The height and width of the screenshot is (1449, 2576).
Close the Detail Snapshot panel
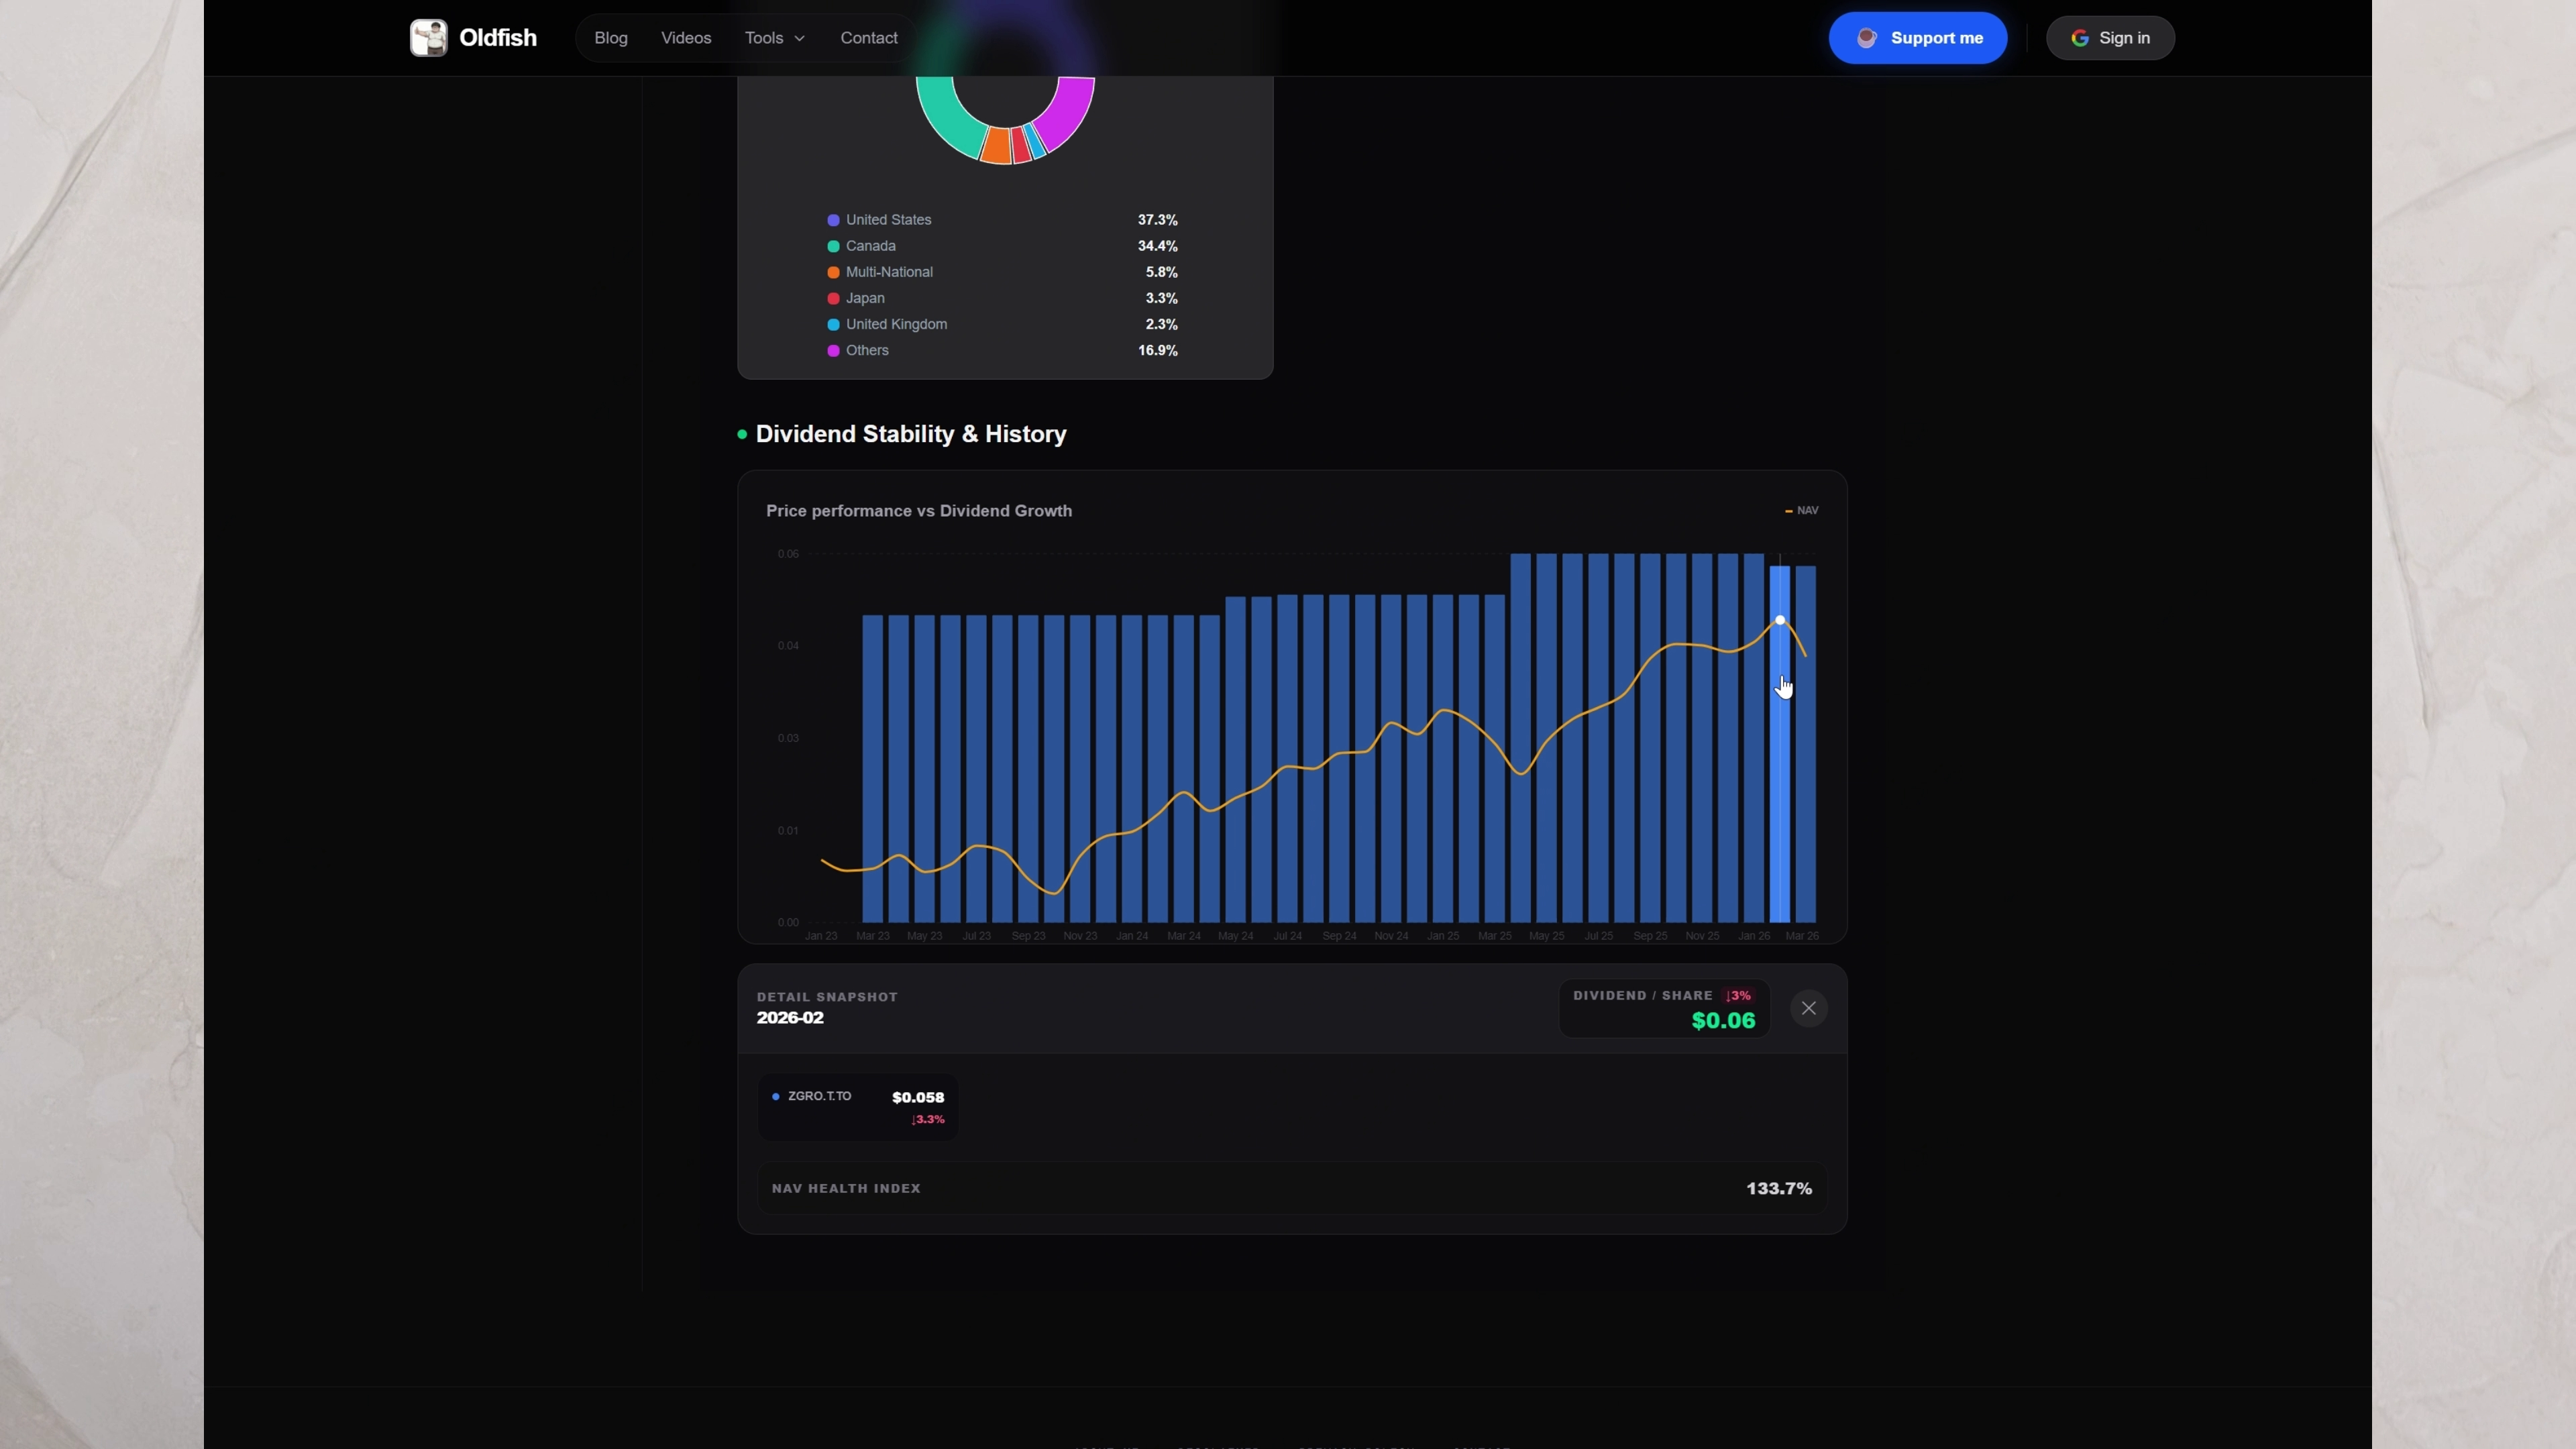tap(1808, 1008)
